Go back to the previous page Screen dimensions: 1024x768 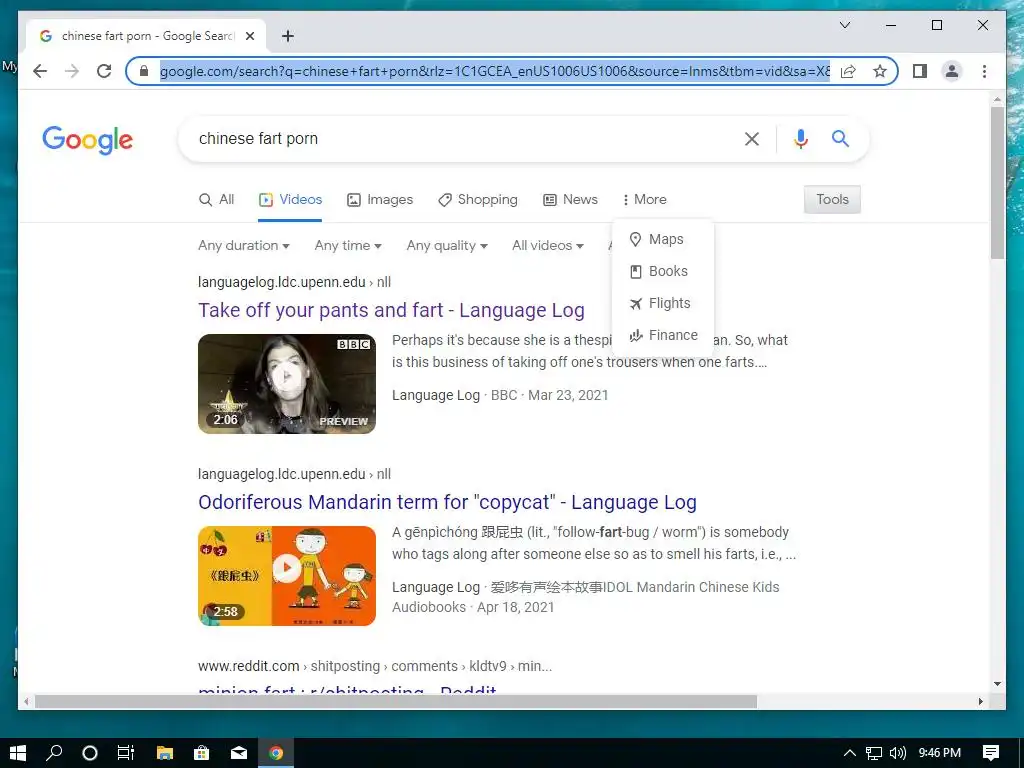tap(40, 71)
